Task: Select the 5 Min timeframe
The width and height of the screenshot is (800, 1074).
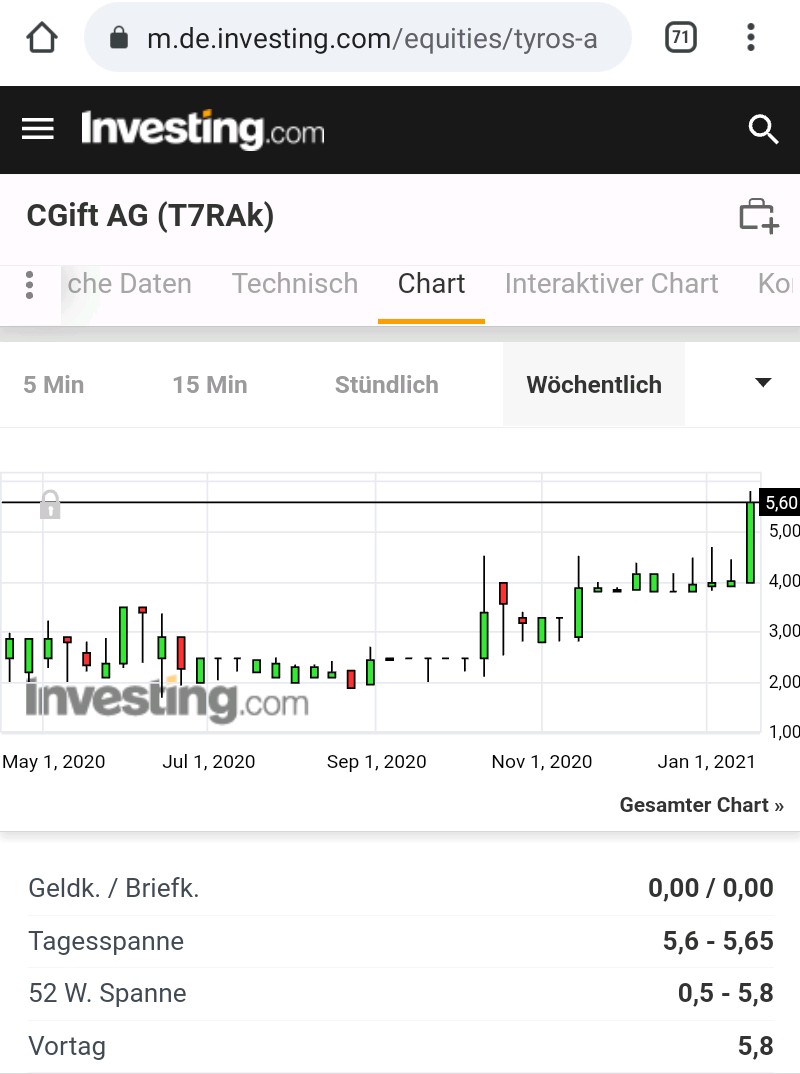Action: point(53,385)
